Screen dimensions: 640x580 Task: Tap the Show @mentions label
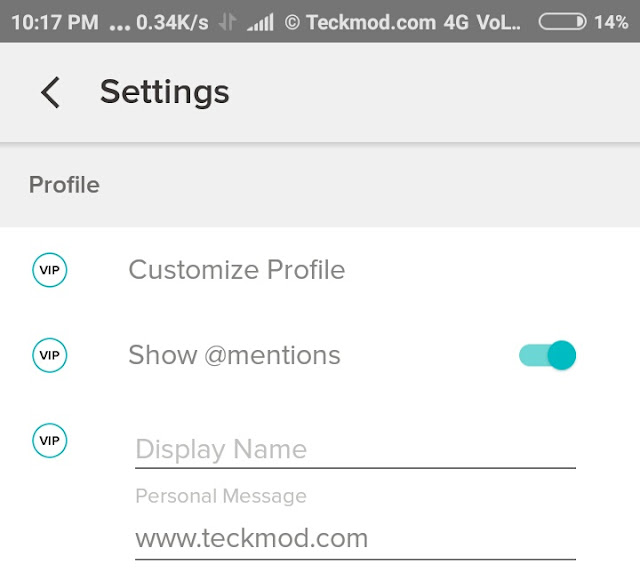234,355
